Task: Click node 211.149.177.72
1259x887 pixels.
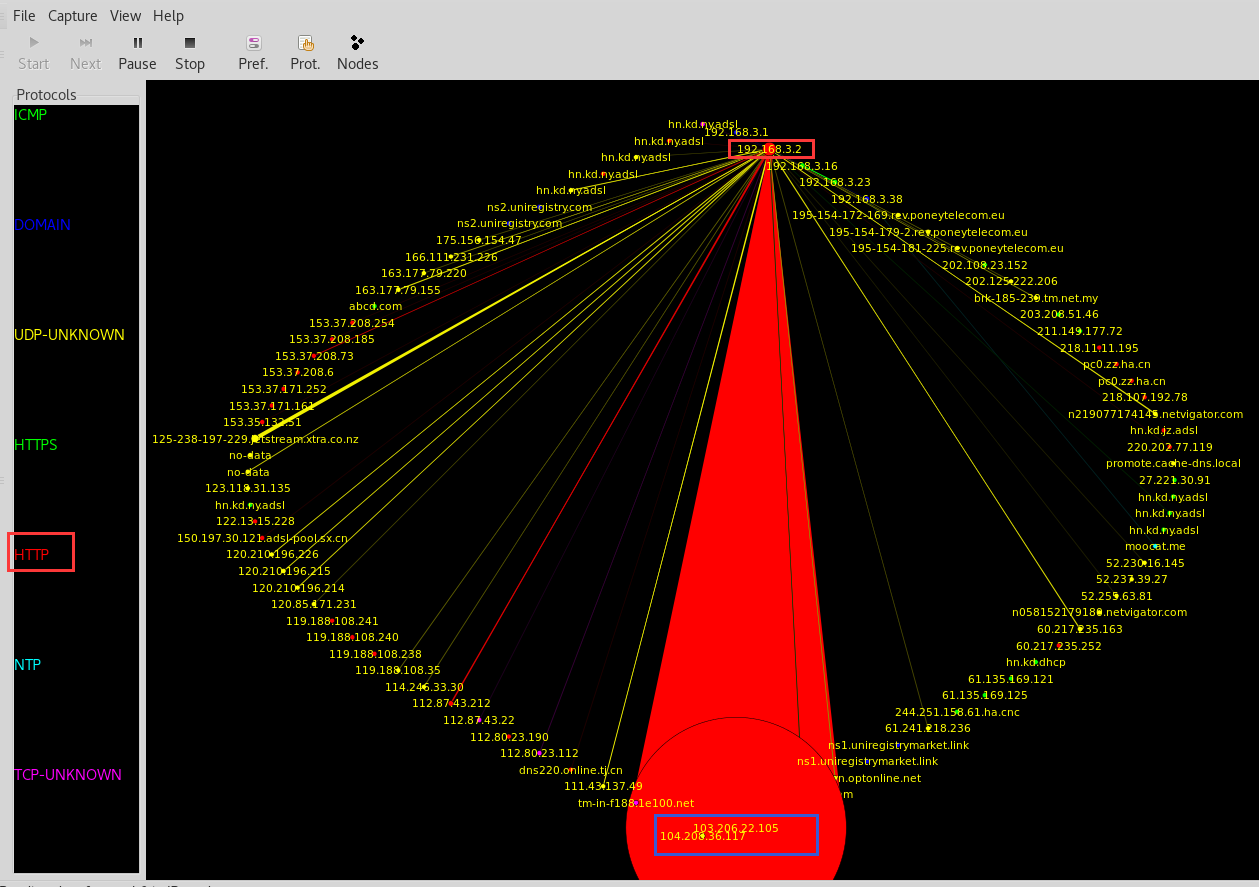Action: 1080,331
